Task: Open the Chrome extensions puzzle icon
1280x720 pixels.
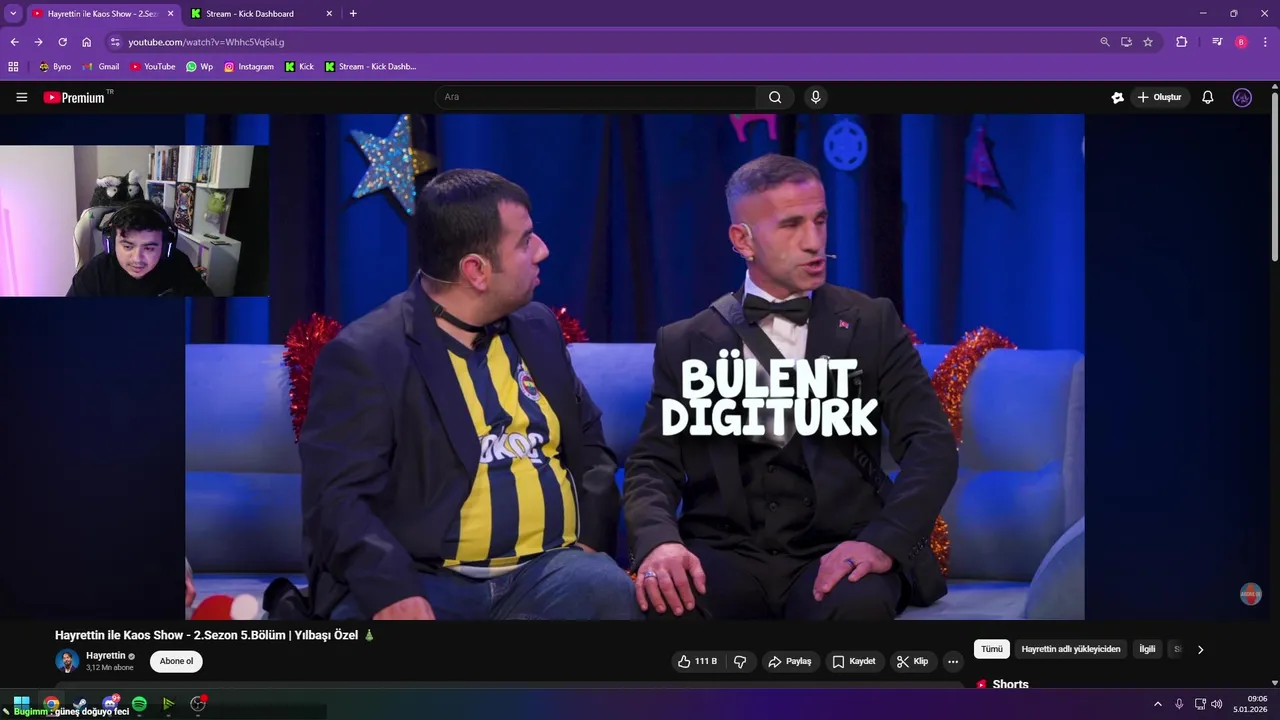Action: (1181, 42)
